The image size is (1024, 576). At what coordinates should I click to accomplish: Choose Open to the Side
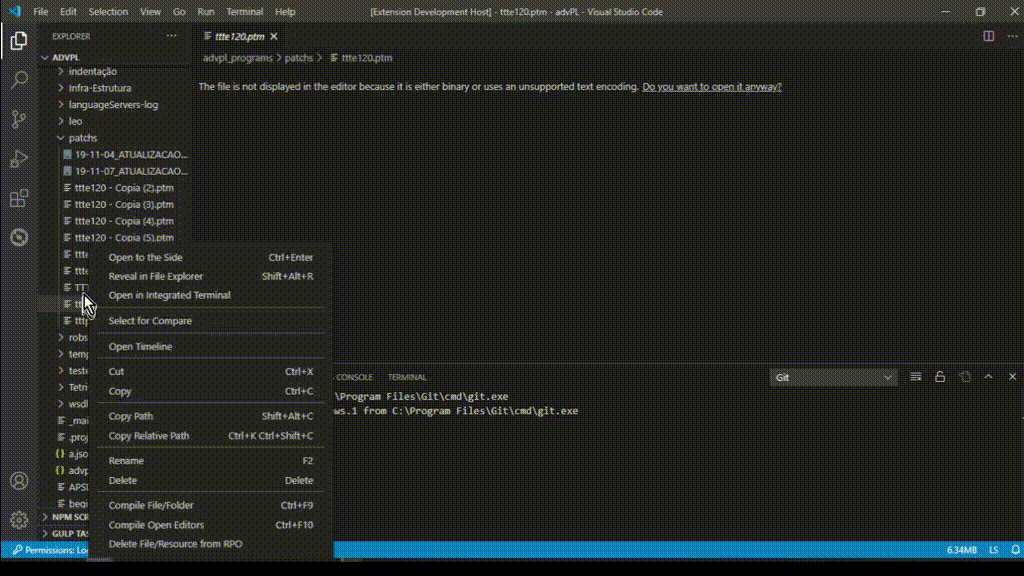tap(210, 257)
